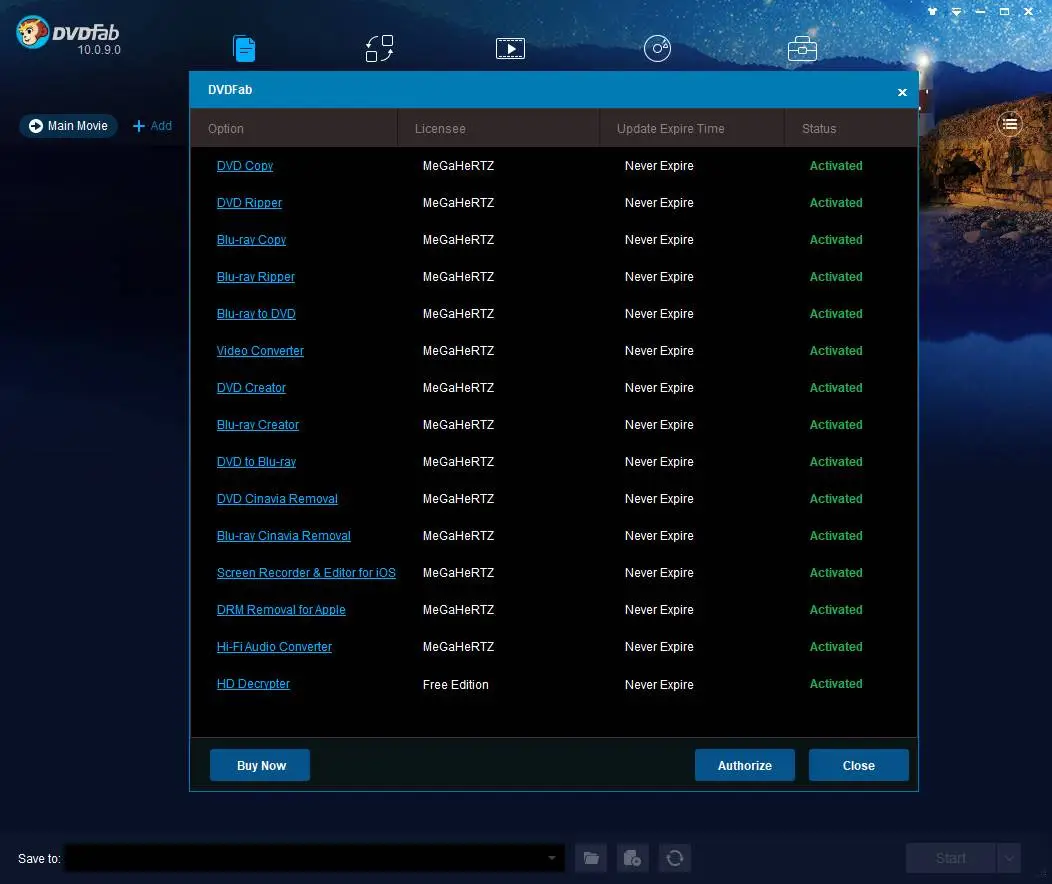The height and width of the screenshot is (884, 1052).
Task: Open the Copy module icon
Action: [244, 48]
